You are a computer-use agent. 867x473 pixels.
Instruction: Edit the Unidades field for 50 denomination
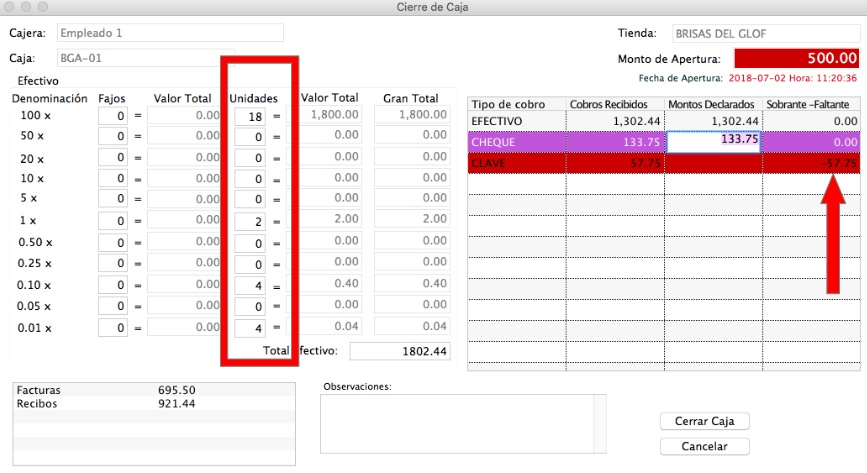[249, 137]
